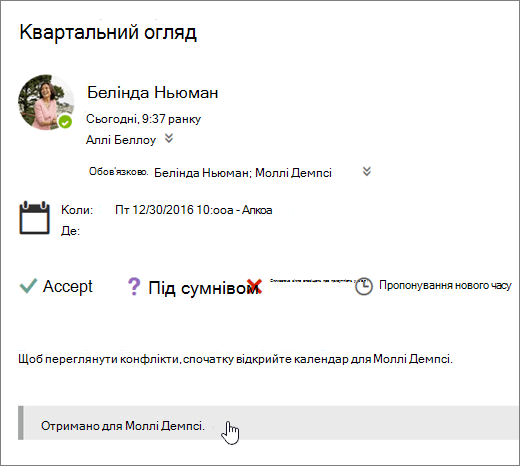Image resolution: width=520 pixels, height=466 pixels.
Task: Click attendee Моллі Демпсі in required list
Action: pyautogui.click(x=293, y=173)
